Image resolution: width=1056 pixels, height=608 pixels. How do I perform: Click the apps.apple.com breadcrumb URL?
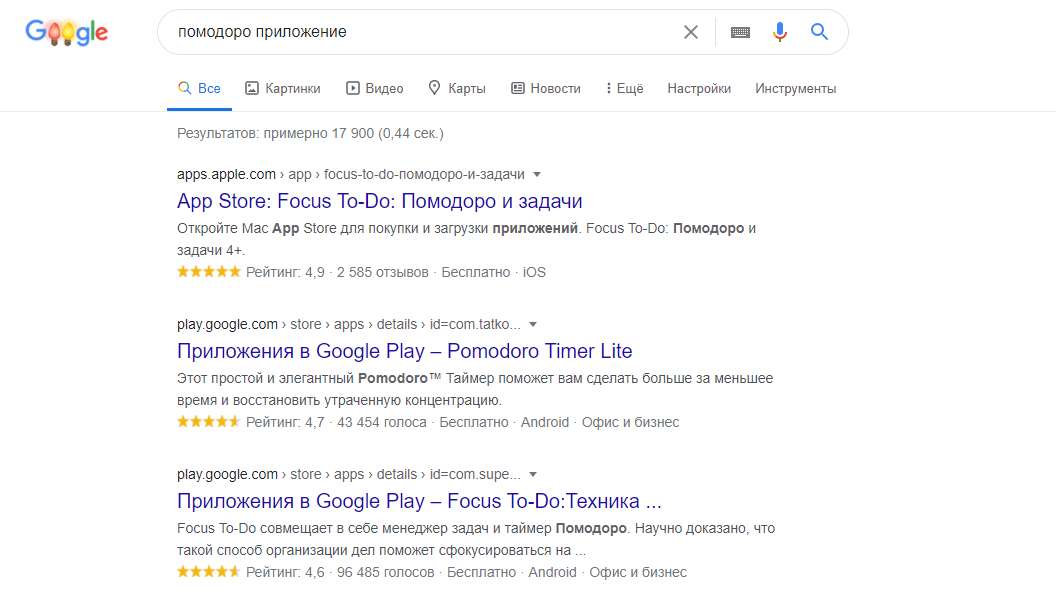click(350, 174)
